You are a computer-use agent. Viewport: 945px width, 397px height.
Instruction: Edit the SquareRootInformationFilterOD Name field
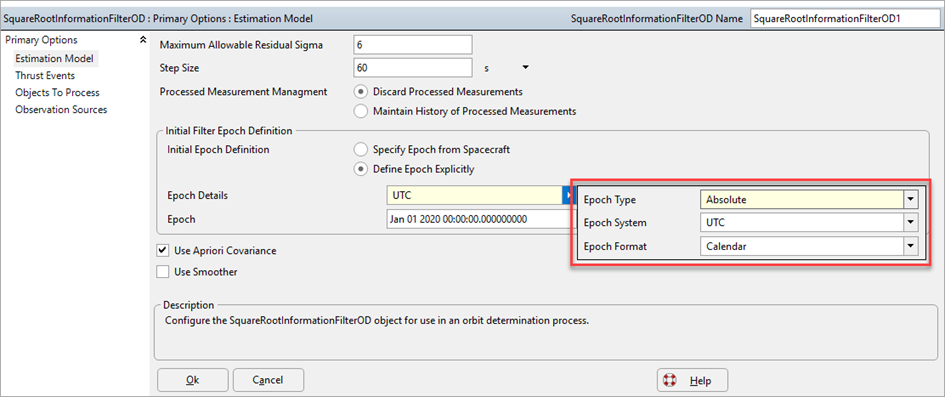point(844,19)
